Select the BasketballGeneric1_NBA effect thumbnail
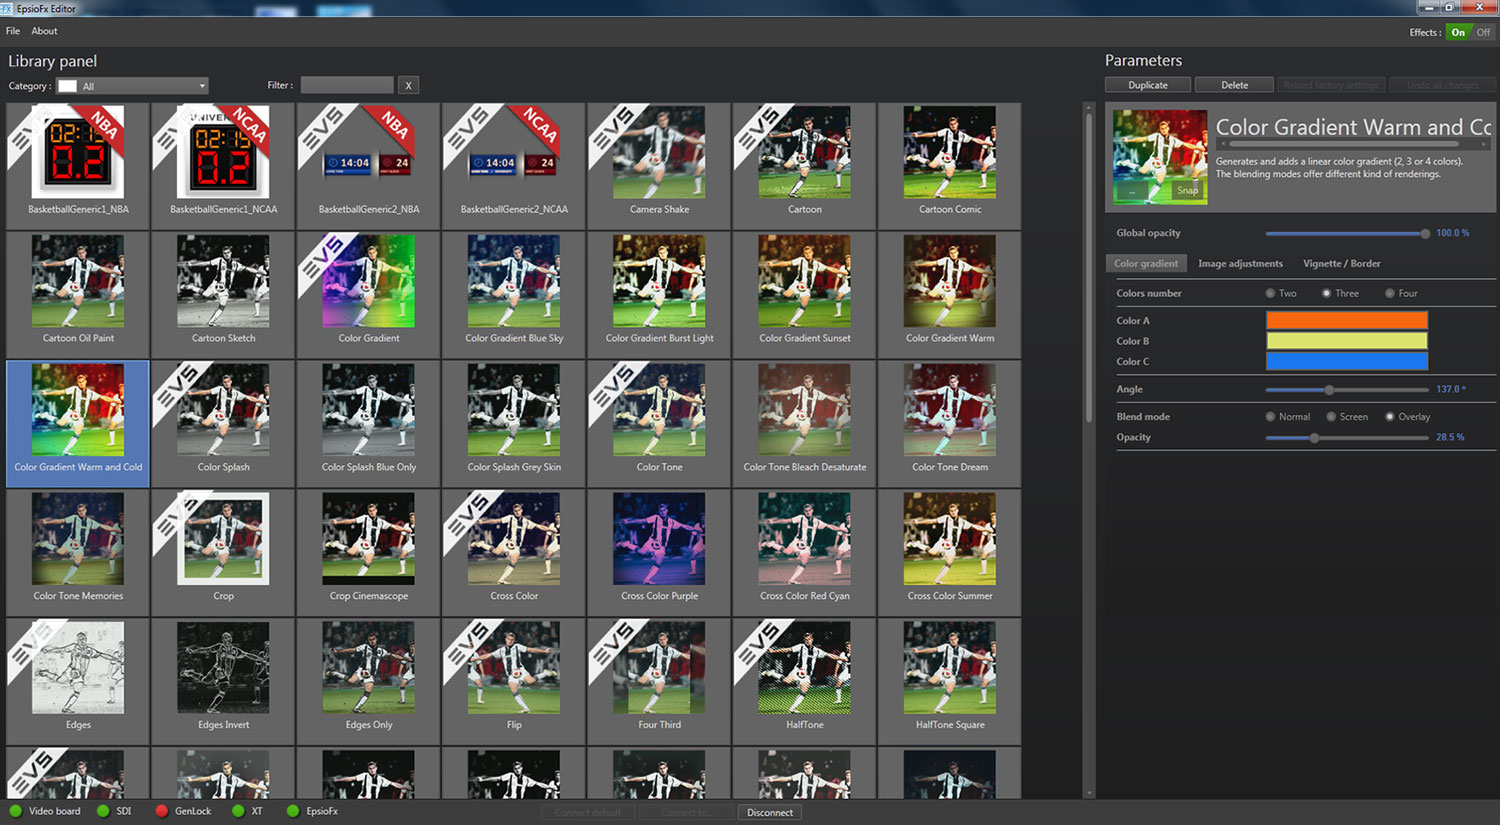 point(78,166)
